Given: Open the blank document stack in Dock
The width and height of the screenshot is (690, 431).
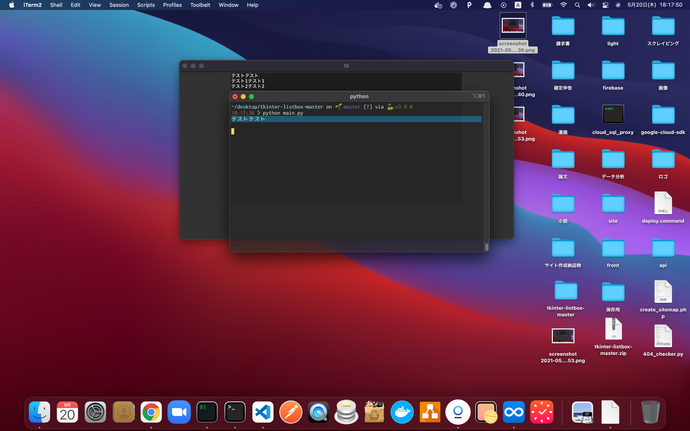Looking at the screenshot, I should click(610, 412).
